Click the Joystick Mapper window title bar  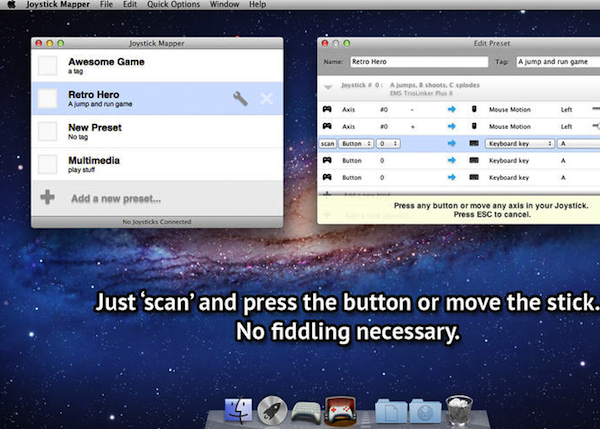tap(157, 43)
